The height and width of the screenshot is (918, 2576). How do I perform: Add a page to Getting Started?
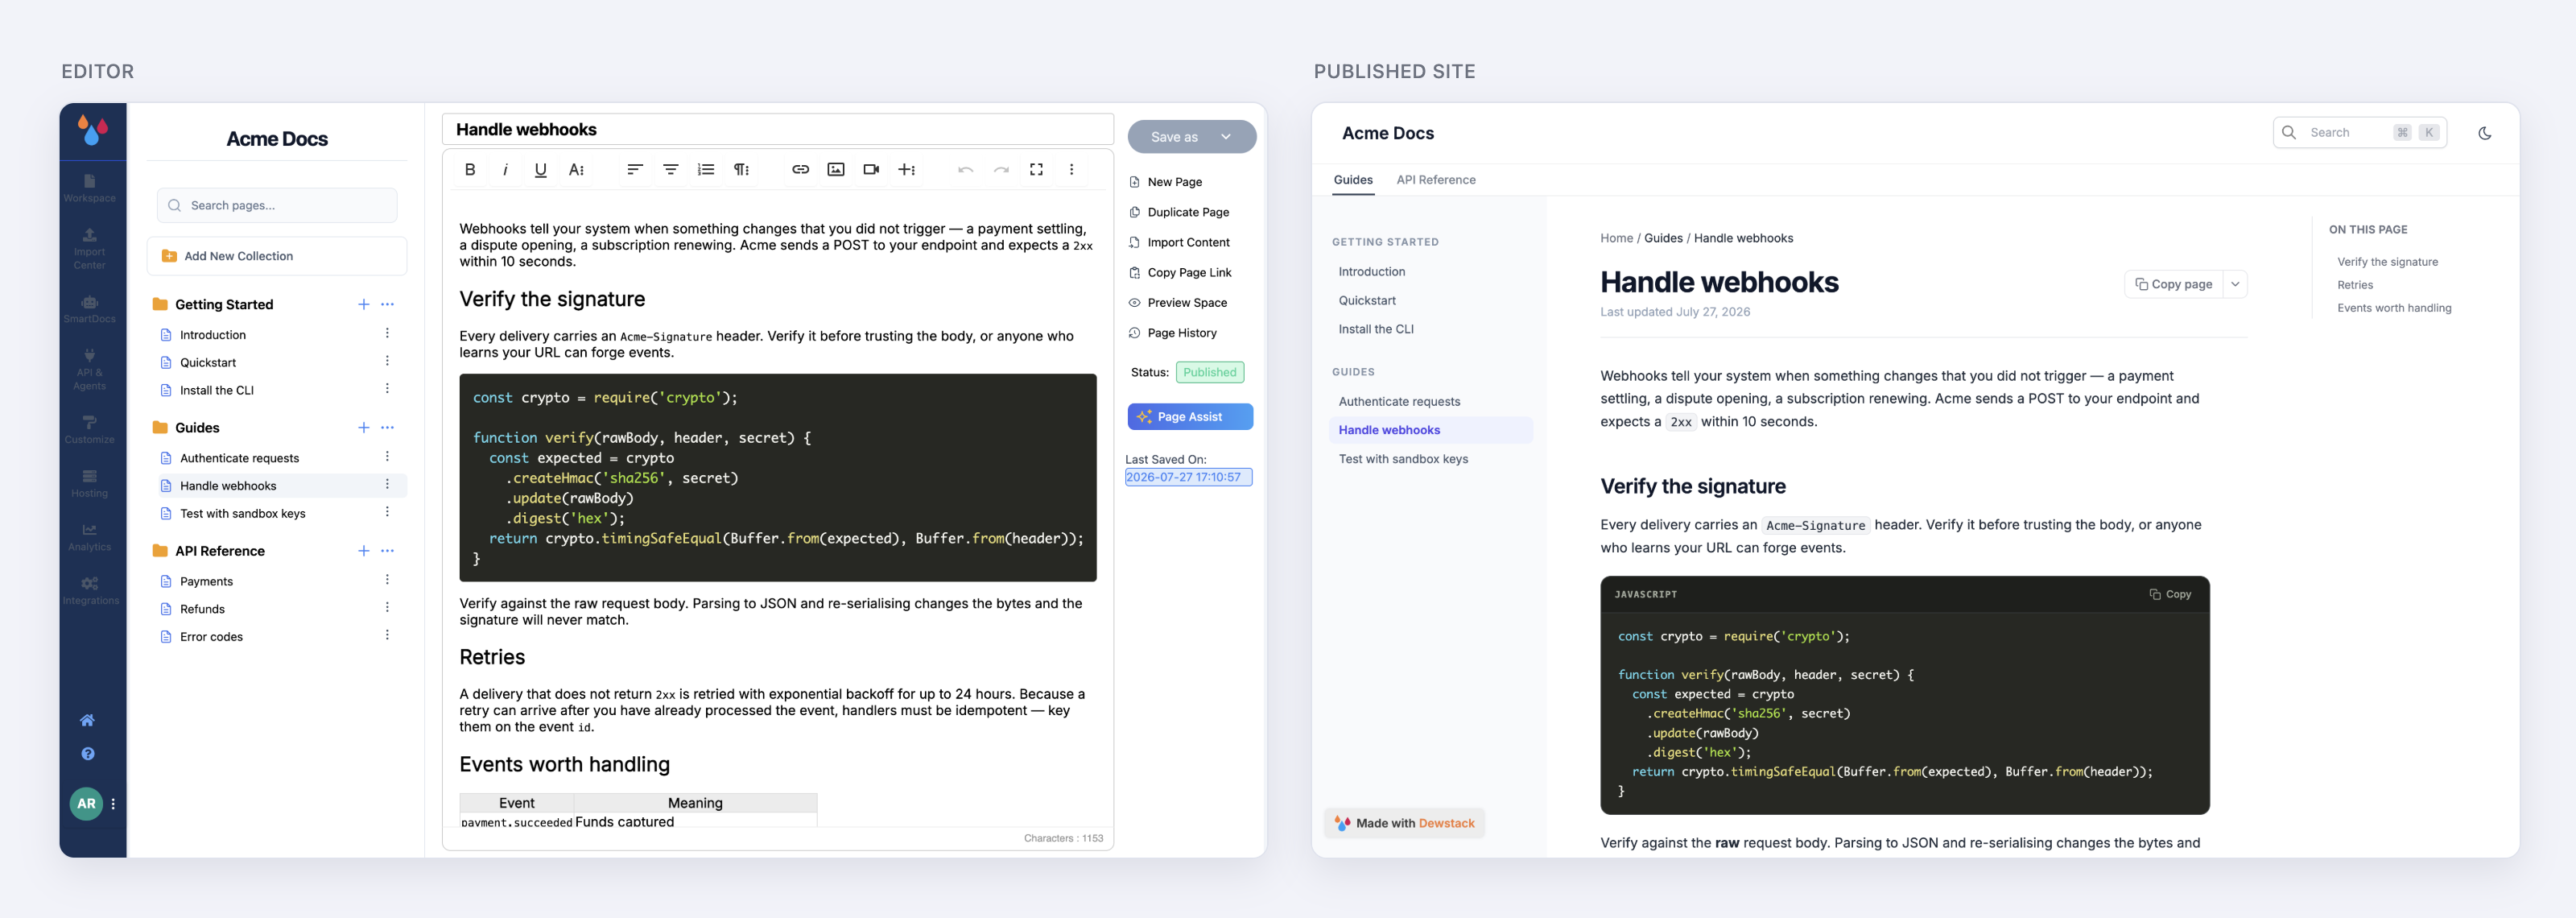(x=364, y=304)
